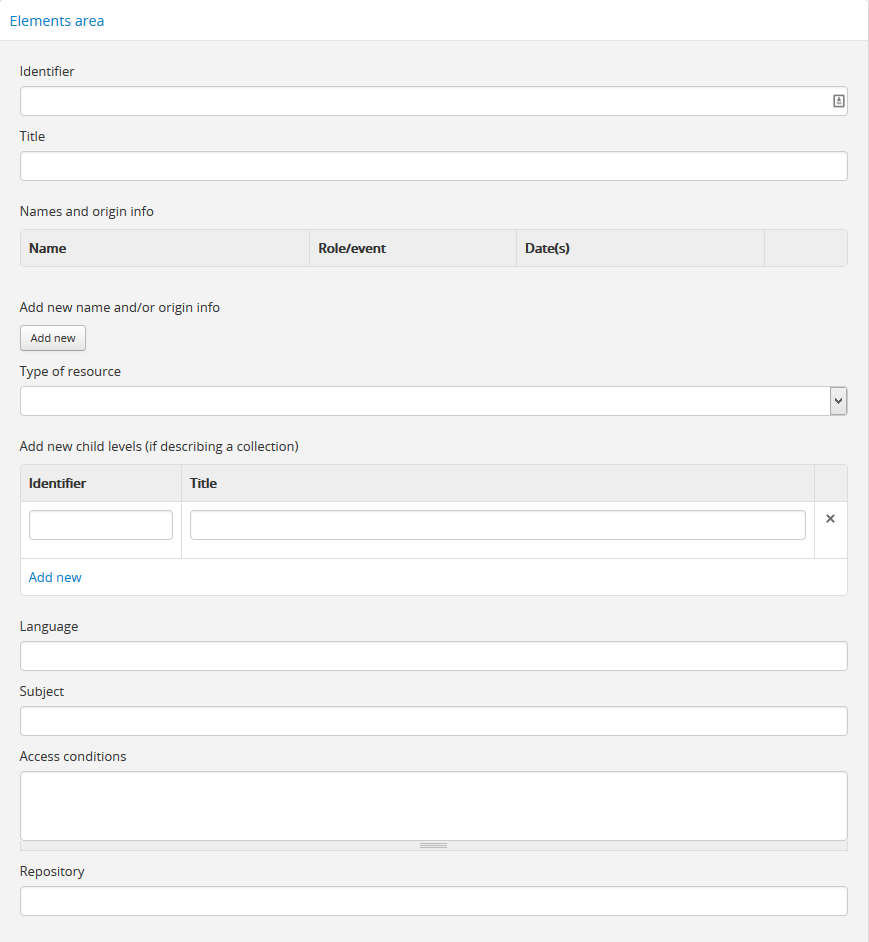Viewport: 869px width, 942px height.
Task: Click the child level Title input box
Action: click(x=497, y=525)
